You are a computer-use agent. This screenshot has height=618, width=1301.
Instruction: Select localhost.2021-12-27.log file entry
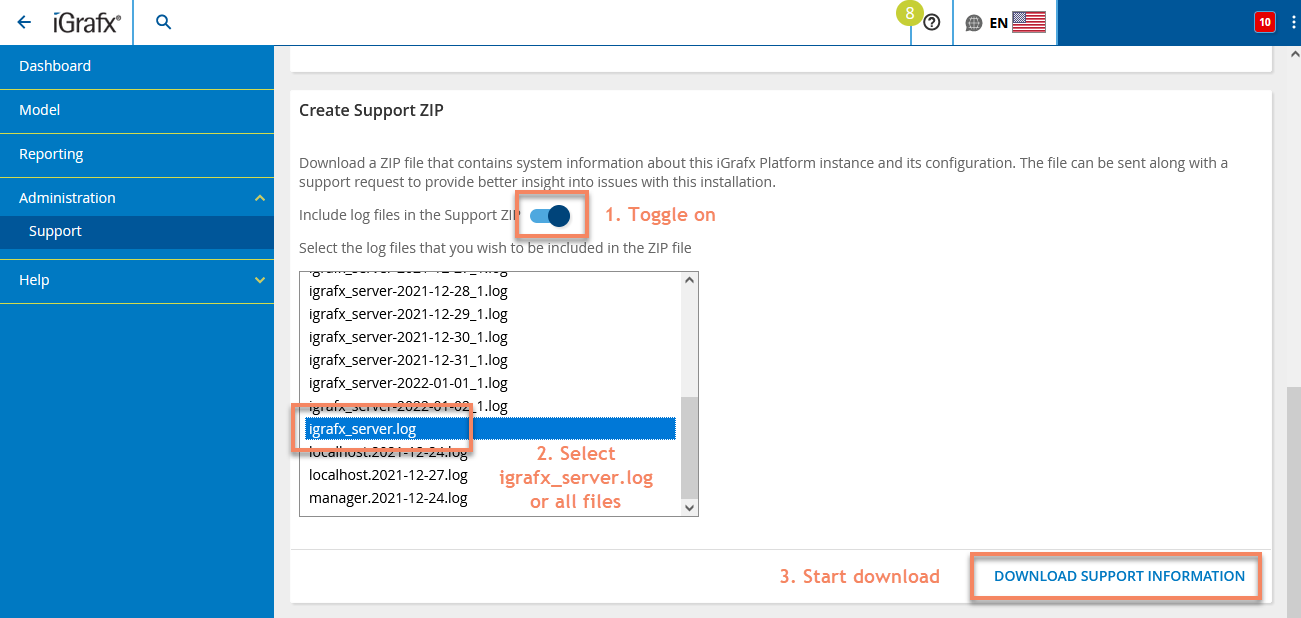pyautogui.click(x=388, y=475)
